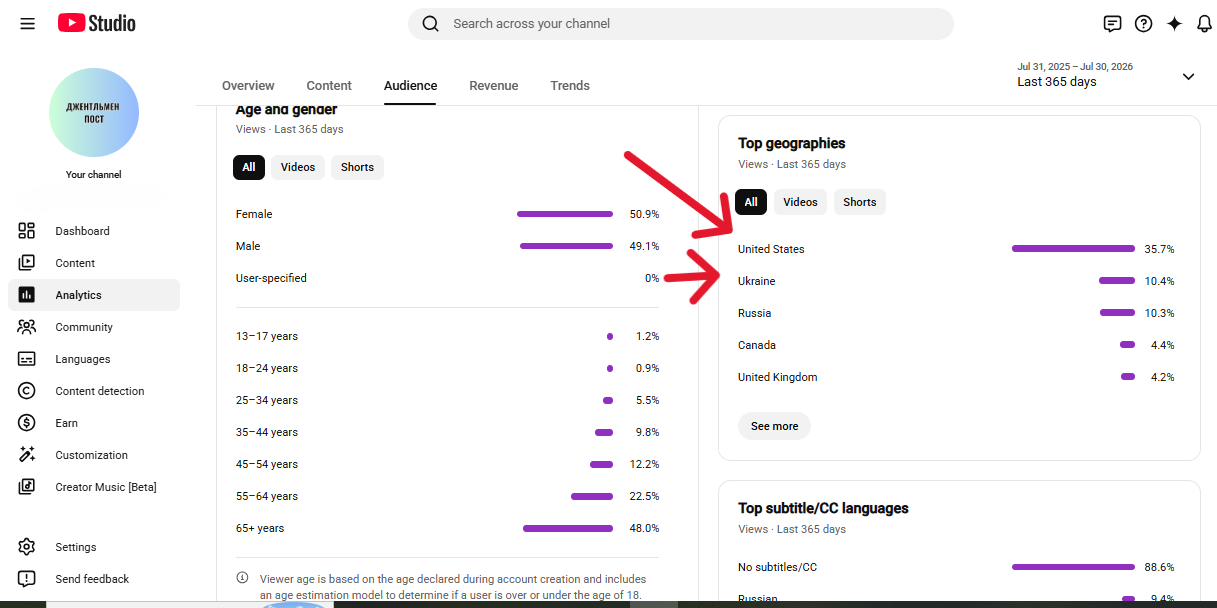Click the Creator Music icon
Screen dimensions: 1217x608
[x=27, y=487]
